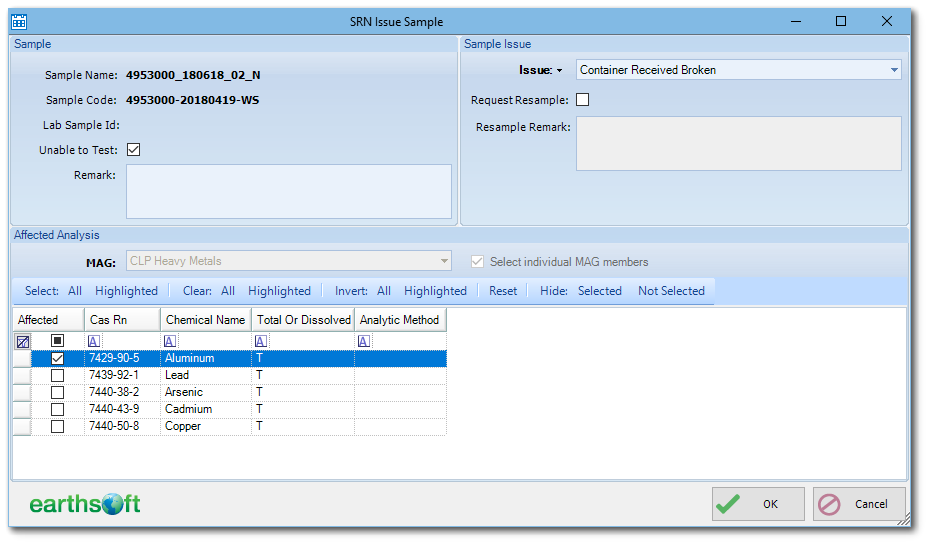Sort by Chemical Name column header
Viewport: 927px width, 543px height.
tap(206, 319)
